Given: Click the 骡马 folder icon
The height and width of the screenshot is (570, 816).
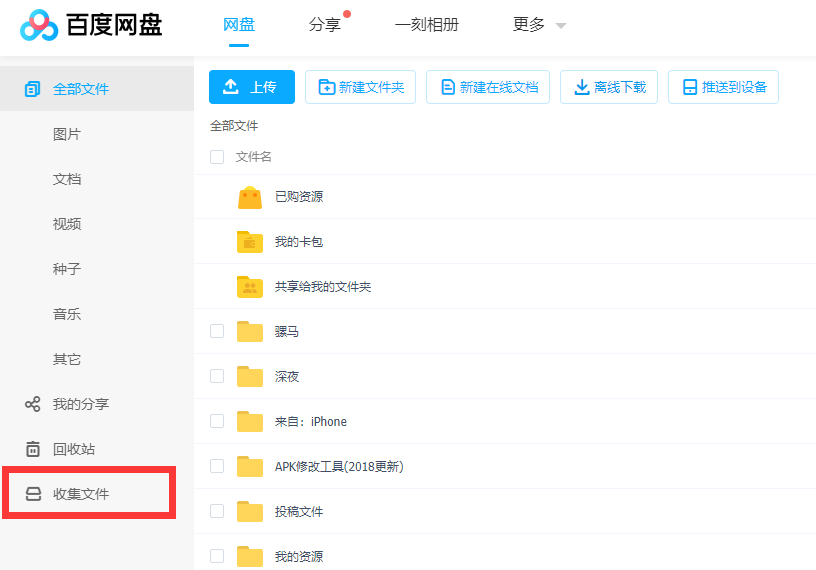Looking at the screenshot, I should (x=250, y=332).
